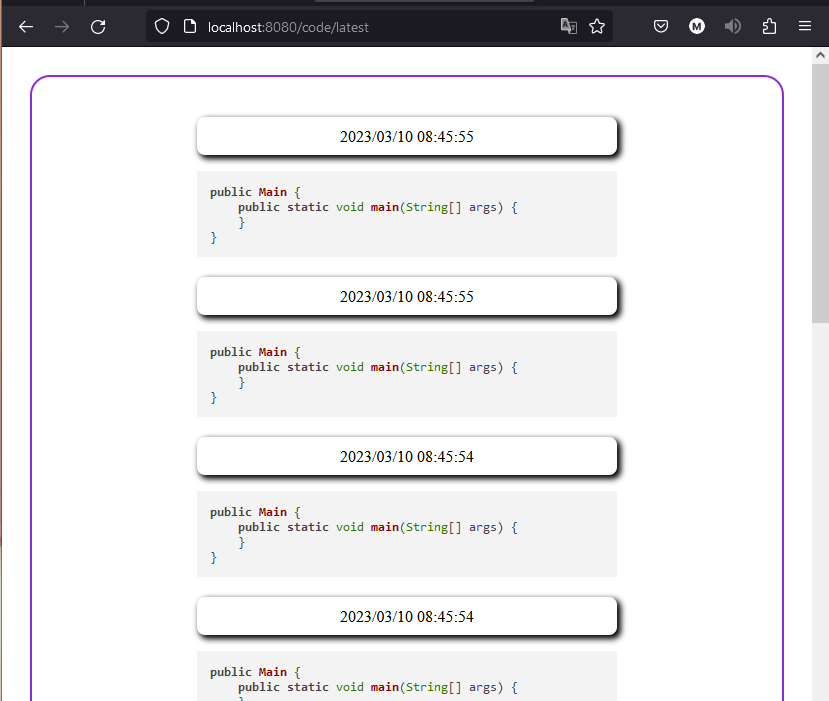829x701 pixels.
Task: Click the main method line in second snippet
Action: click(x=377, y=367)
